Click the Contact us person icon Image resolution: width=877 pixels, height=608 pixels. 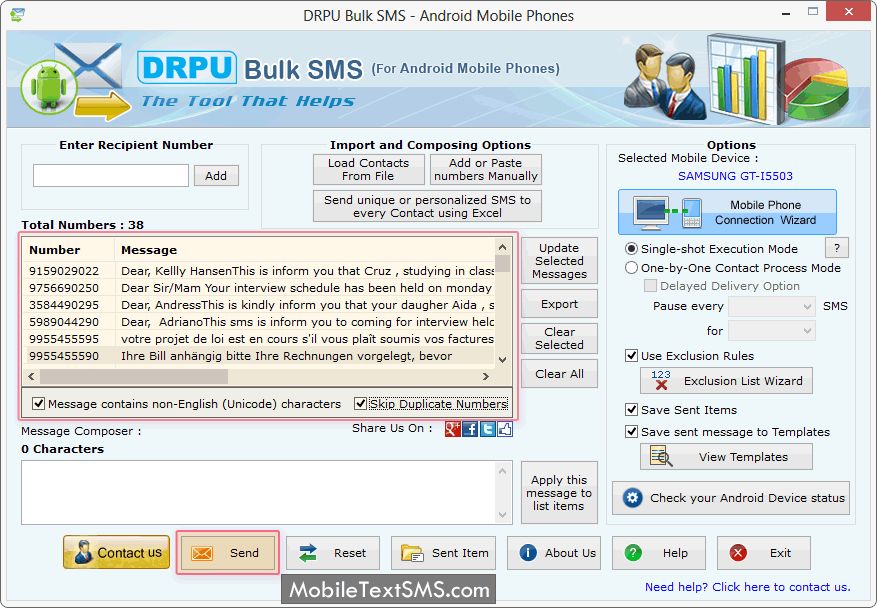coord(83,552)
